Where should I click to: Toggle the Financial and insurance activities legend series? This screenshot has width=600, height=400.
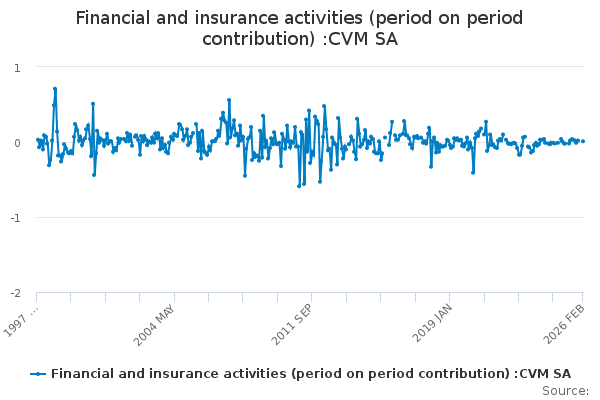[310, 373]
